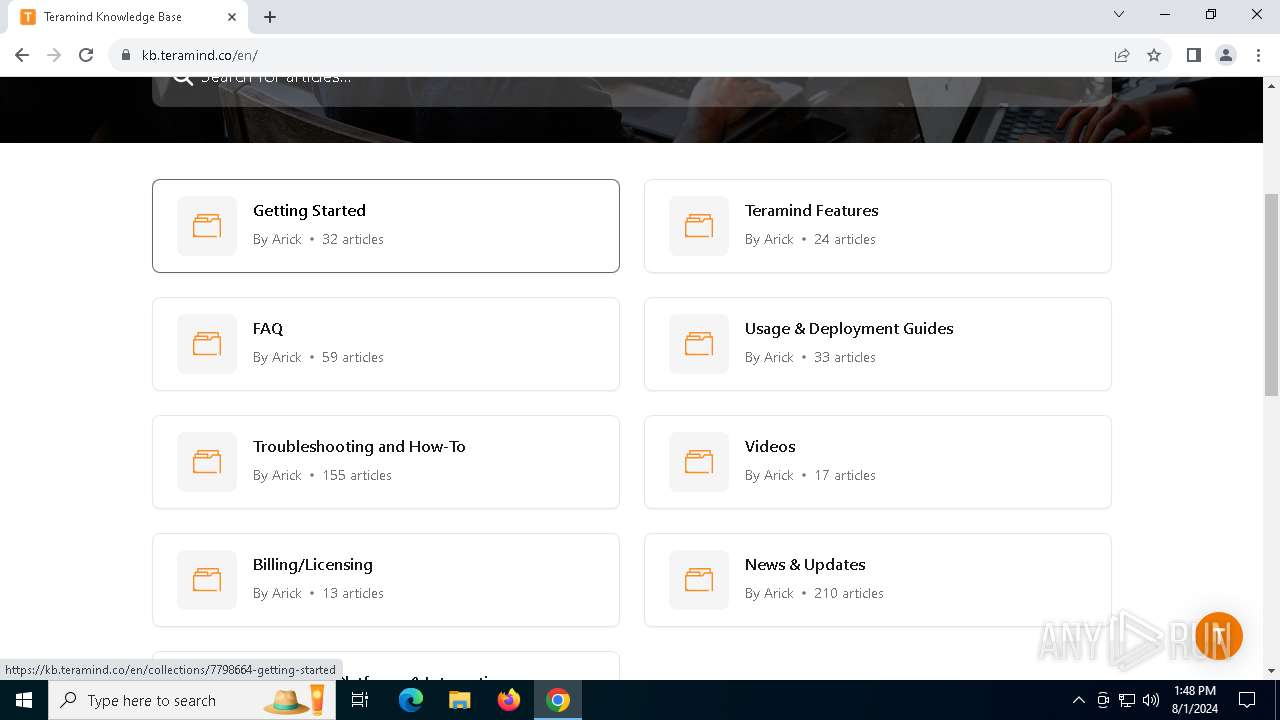Click the Windows taskbar search box
The width and height of the screenshot is (1280, 720).
pyautogui.click(x=190, y=700)
